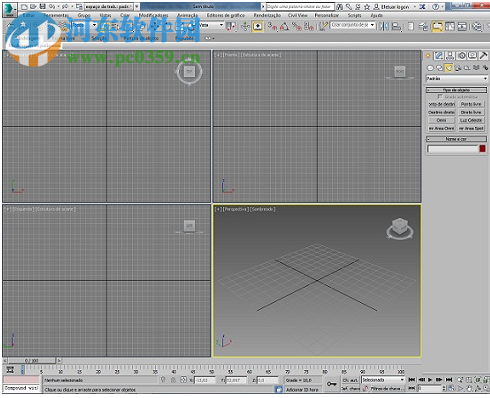
Task: Click the Set Keys large key icon
Action: coord(331,384)
